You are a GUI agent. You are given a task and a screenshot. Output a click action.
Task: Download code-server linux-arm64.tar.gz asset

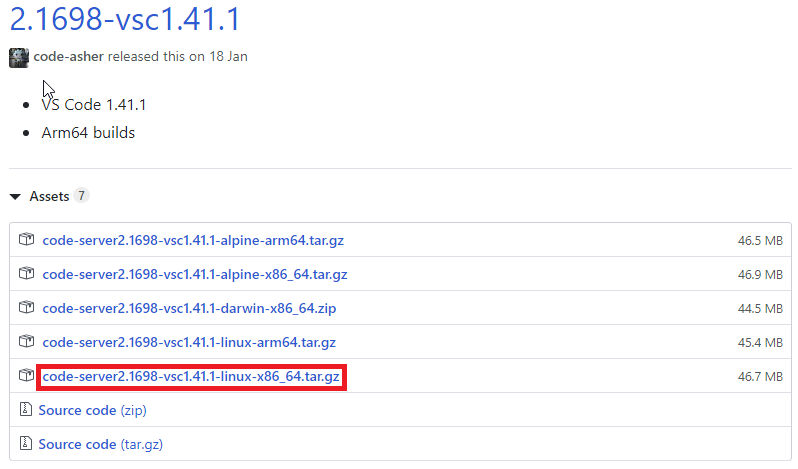point(189,342)
